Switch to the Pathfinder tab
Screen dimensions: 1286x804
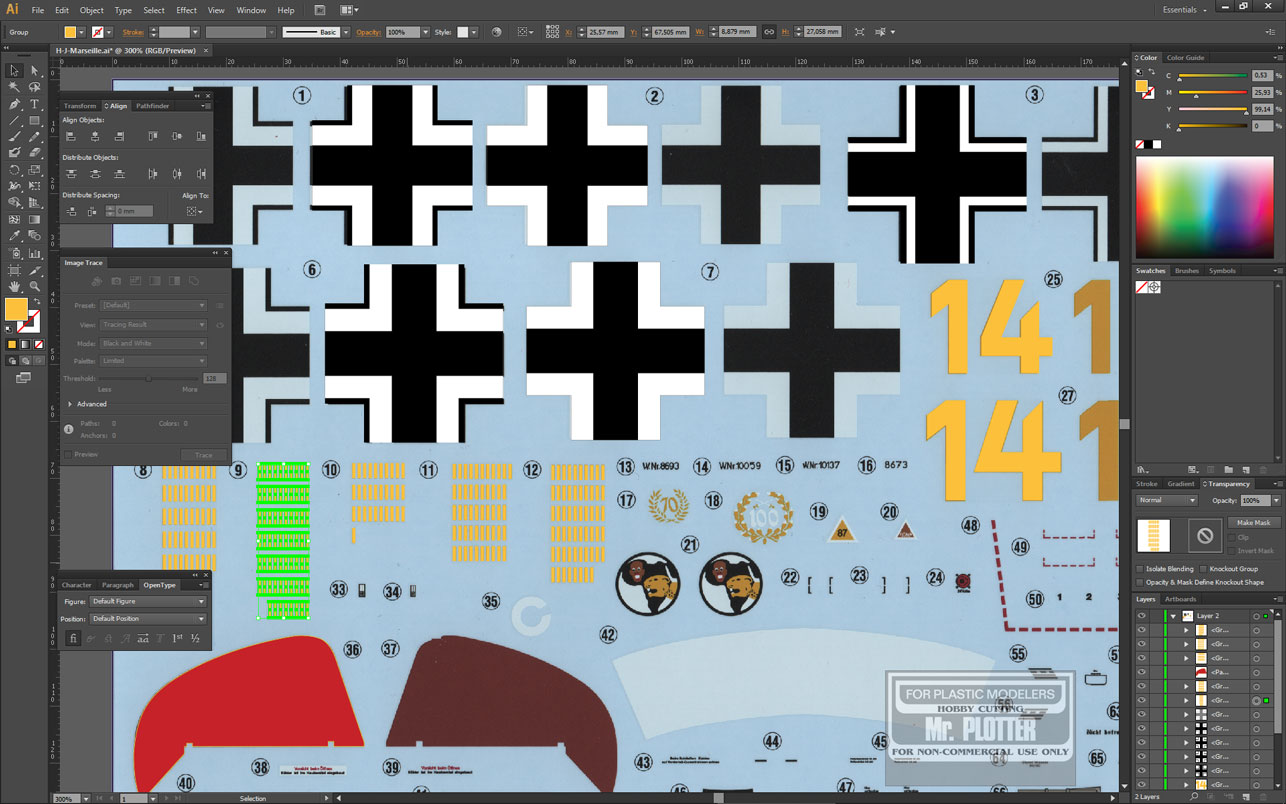tap(153, 106)
